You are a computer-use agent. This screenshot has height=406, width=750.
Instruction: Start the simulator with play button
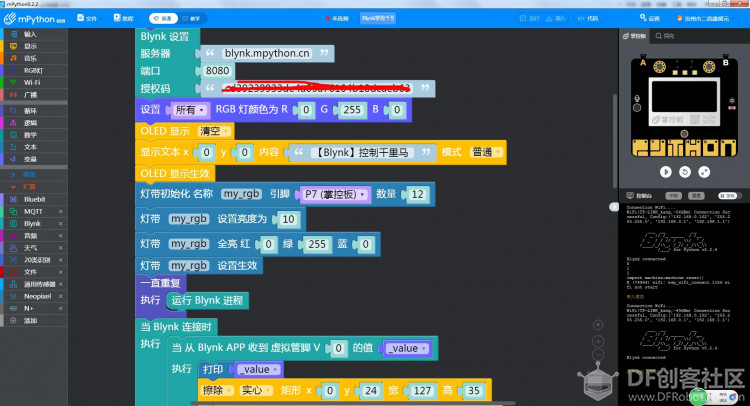coord(665,172)
